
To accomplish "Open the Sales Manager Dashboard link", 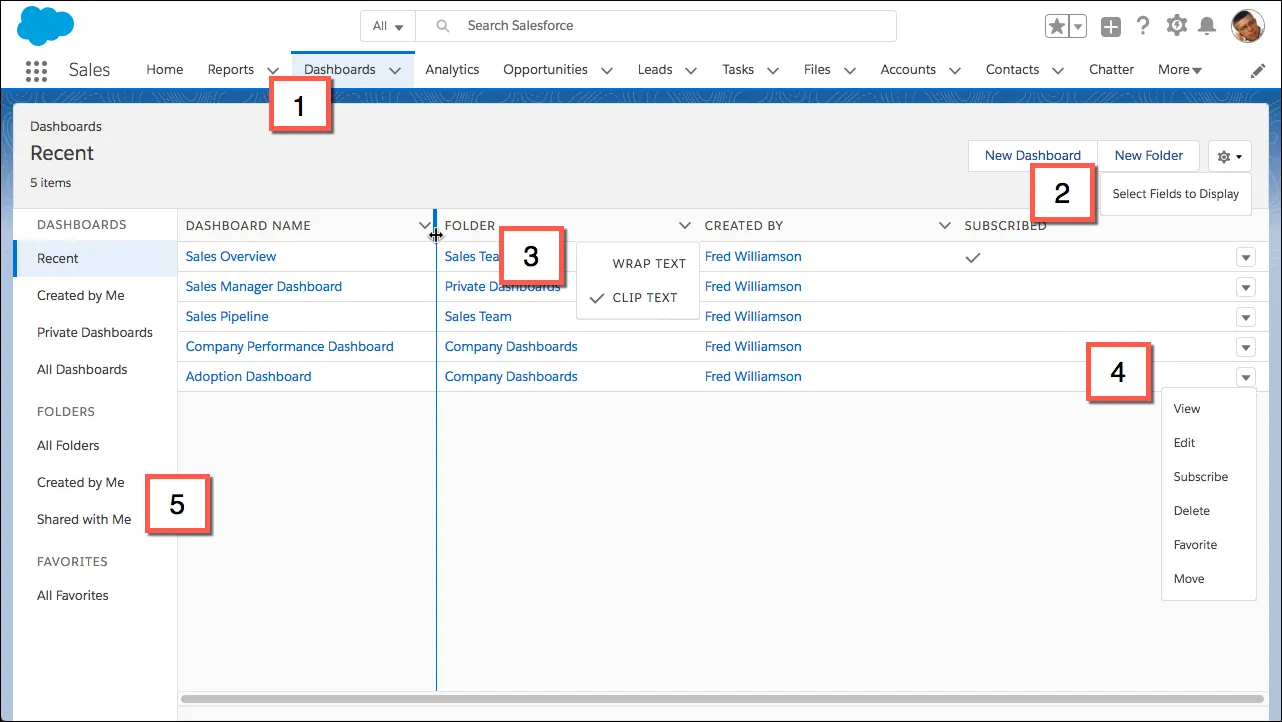I will (x=264, y=287).
